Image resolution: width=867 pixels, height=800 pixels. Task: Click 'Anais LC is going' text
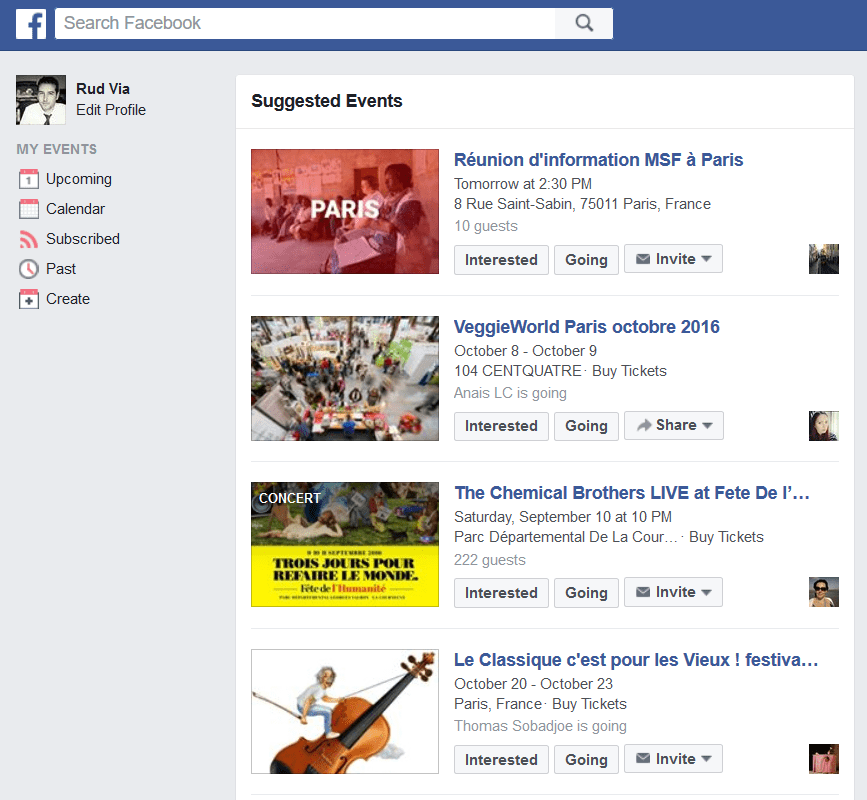[510, 393]
